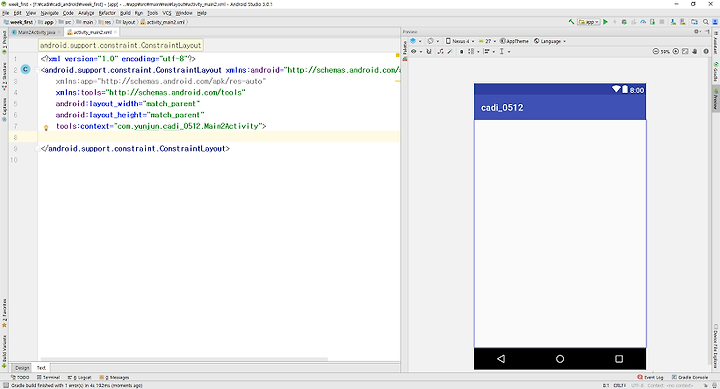
Task: Click 'layout' in the breadcrumb path
Action: [x=126, y=22]
